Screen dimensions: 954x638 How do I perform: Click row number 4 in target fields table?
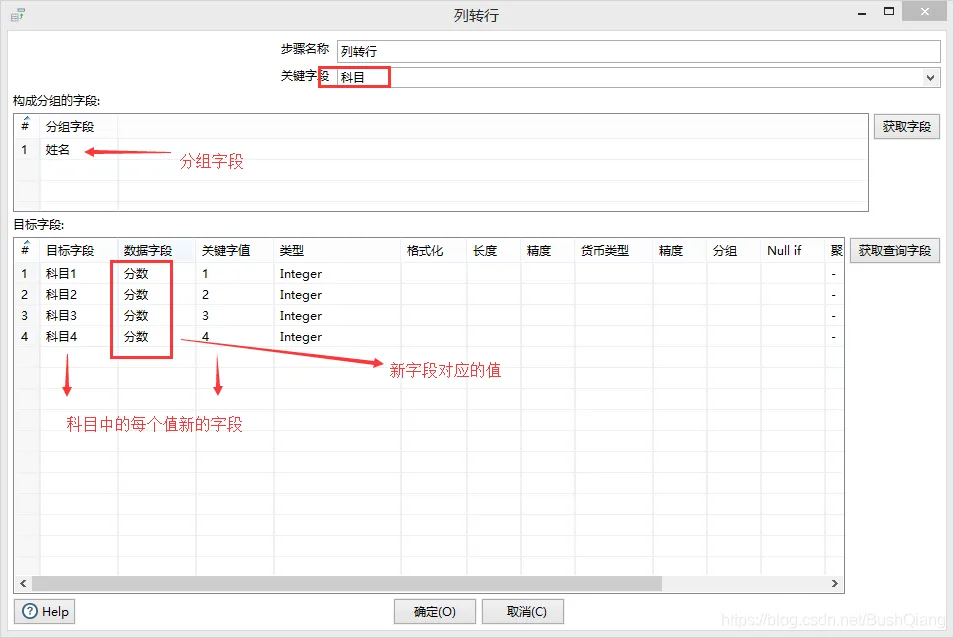pyautogui.click(x=24, y=336)
